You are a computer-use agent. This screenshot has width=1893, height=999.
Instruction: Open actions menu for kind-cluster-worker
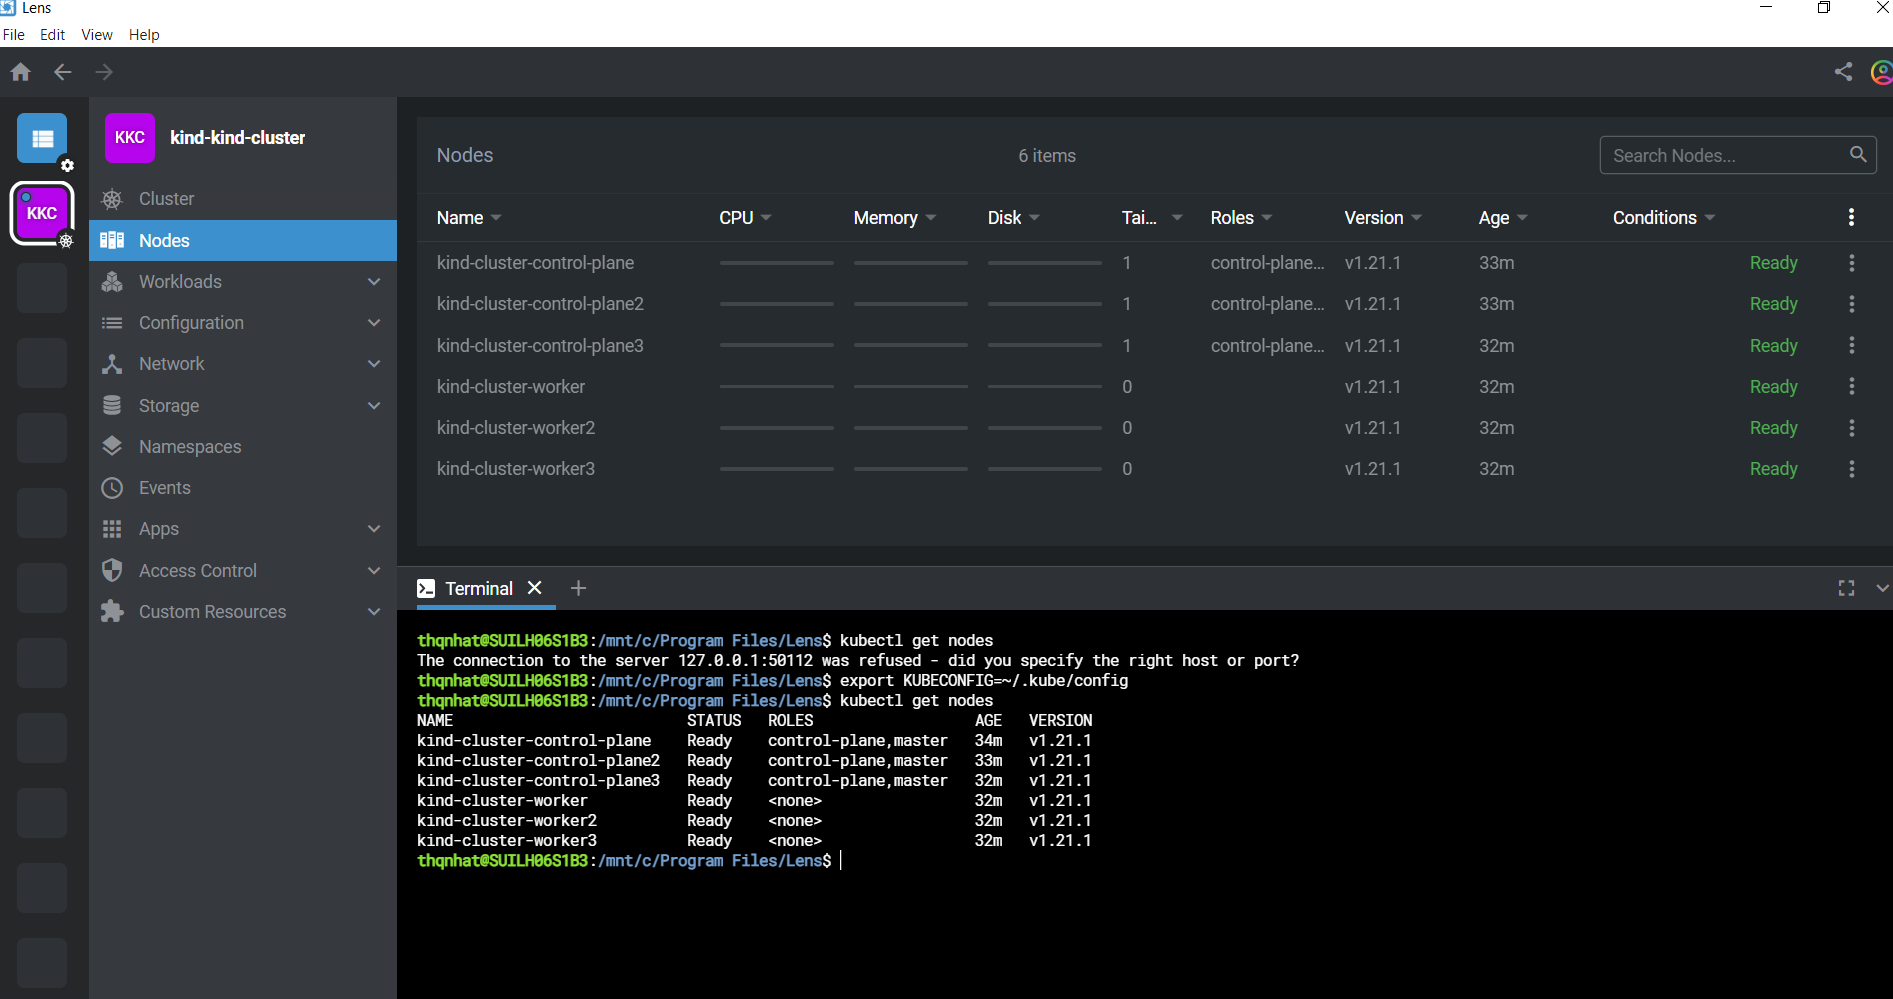[x=1851, y=386]
